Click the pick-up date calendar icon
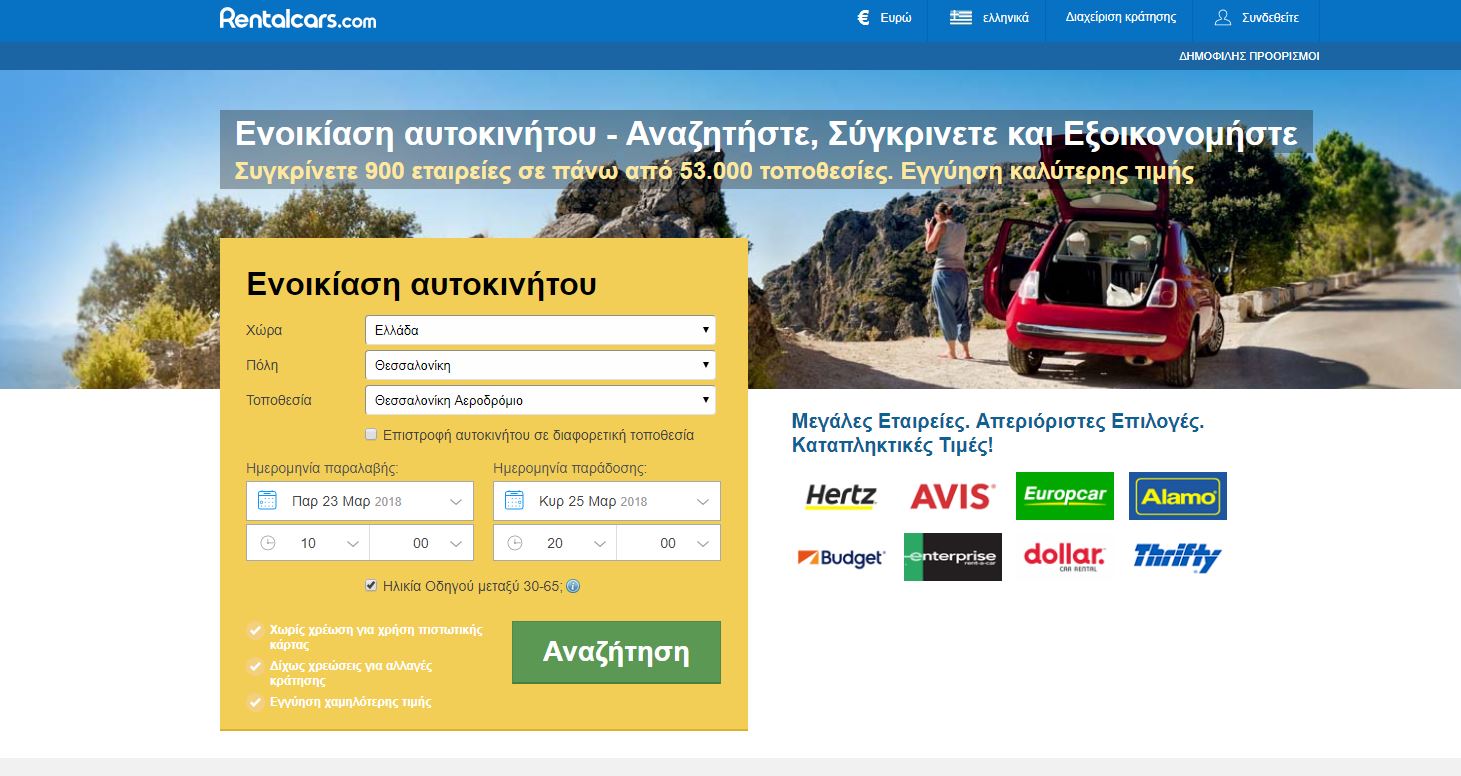Screen dimensions: 1461x776 (x=267, y=500)
